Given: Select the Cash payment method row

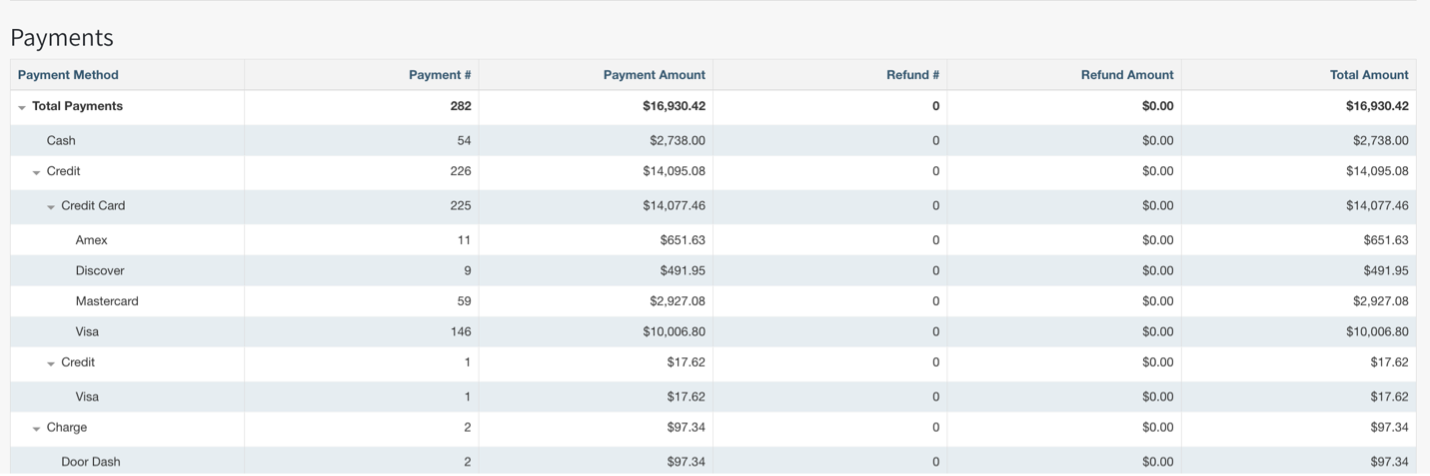Looking at the screenshot, I should tap(61, 141).
